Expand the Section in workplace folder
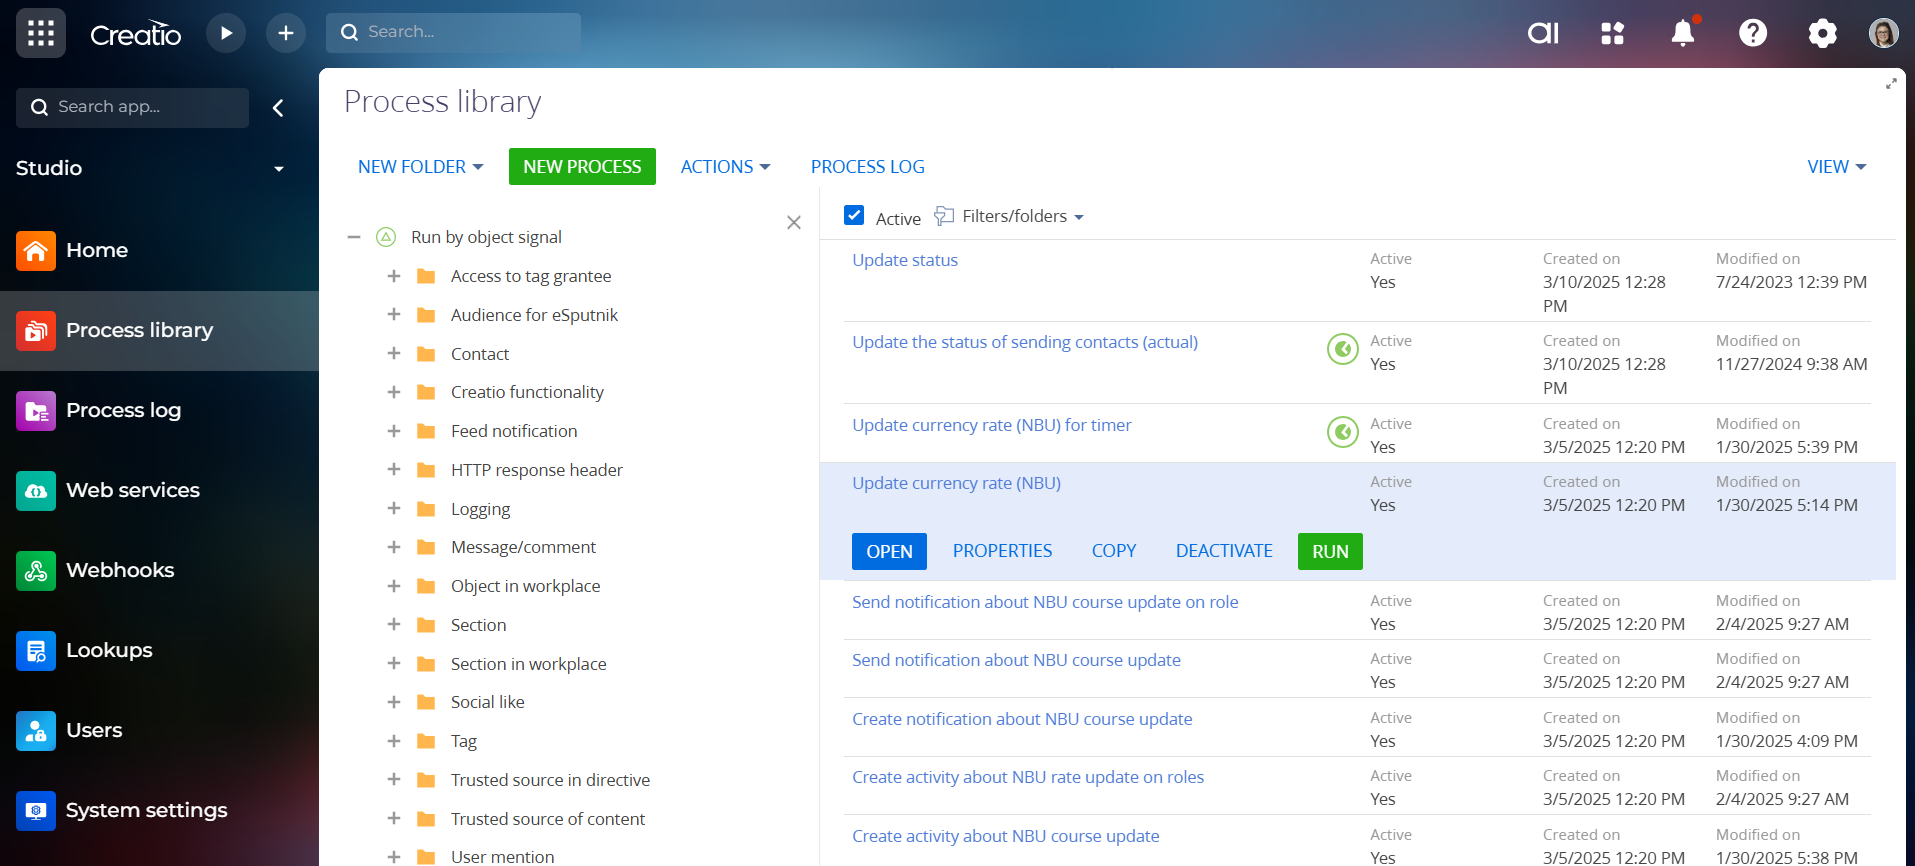Viewport: 1915px width, 866px height. (x=394, y=664)
